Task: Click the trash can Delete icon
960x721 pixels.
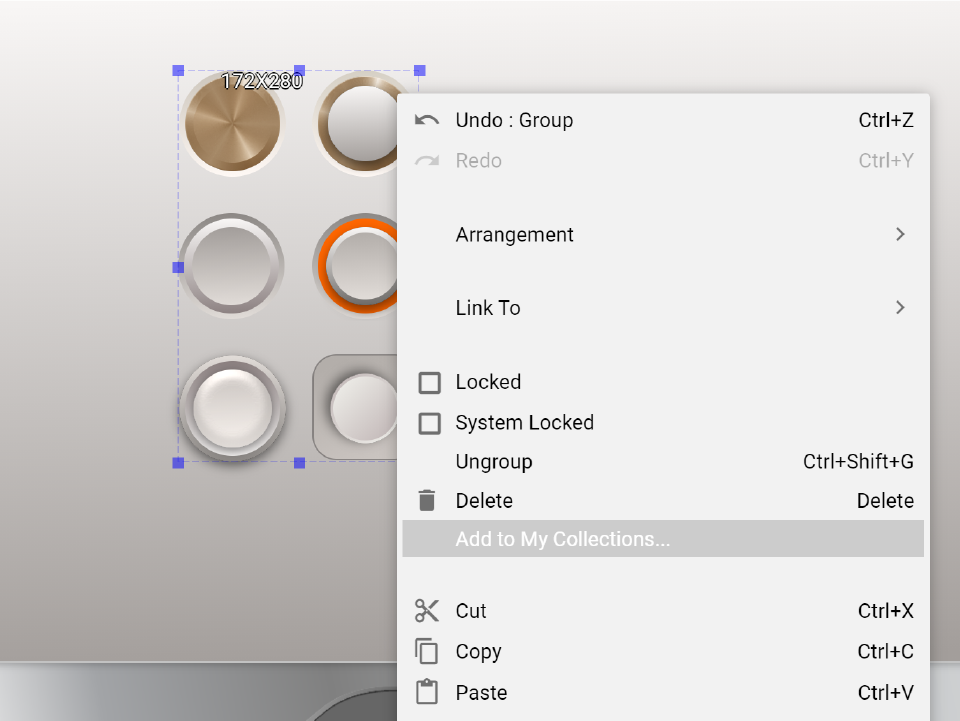Action: click(427, 500)
